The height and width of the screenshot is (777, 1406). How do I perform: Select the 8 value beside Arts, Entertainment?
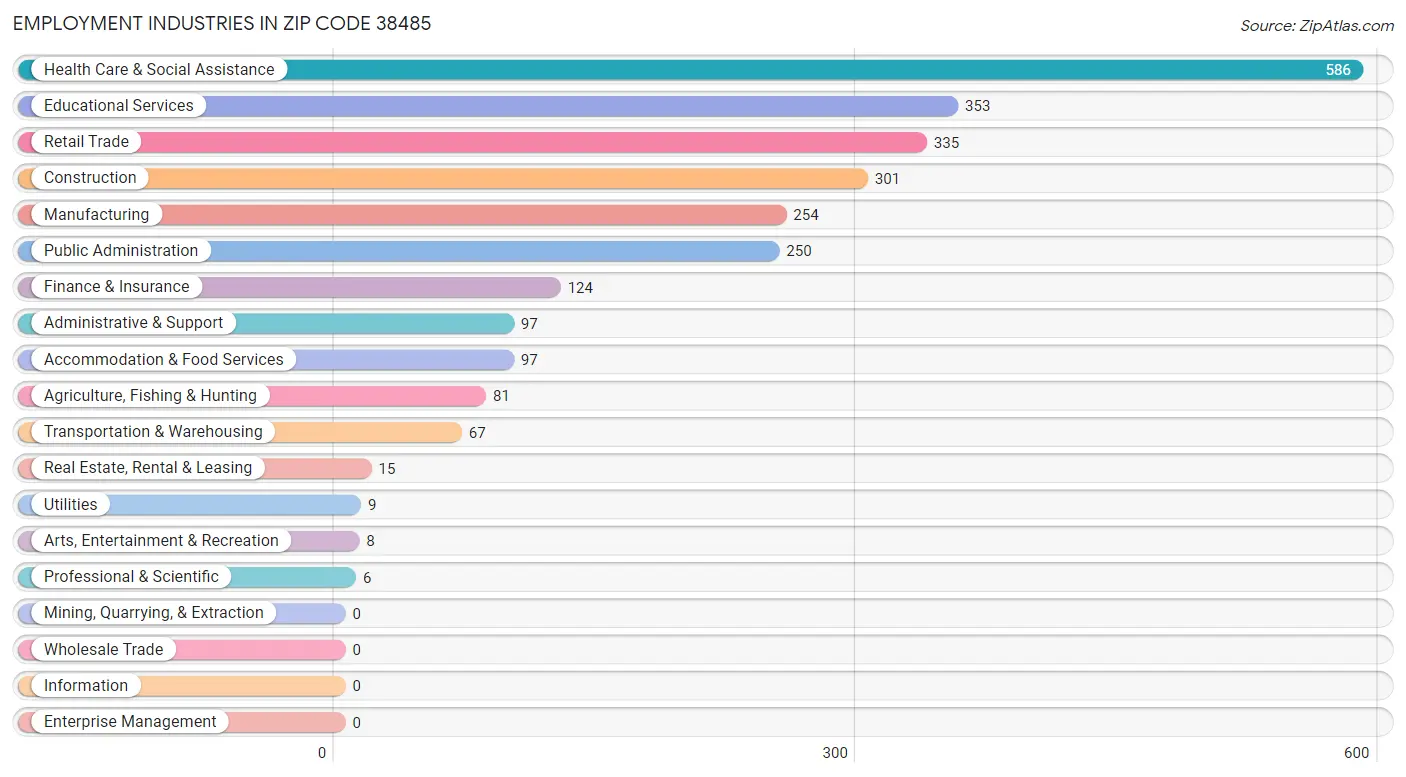click(370, 541)
